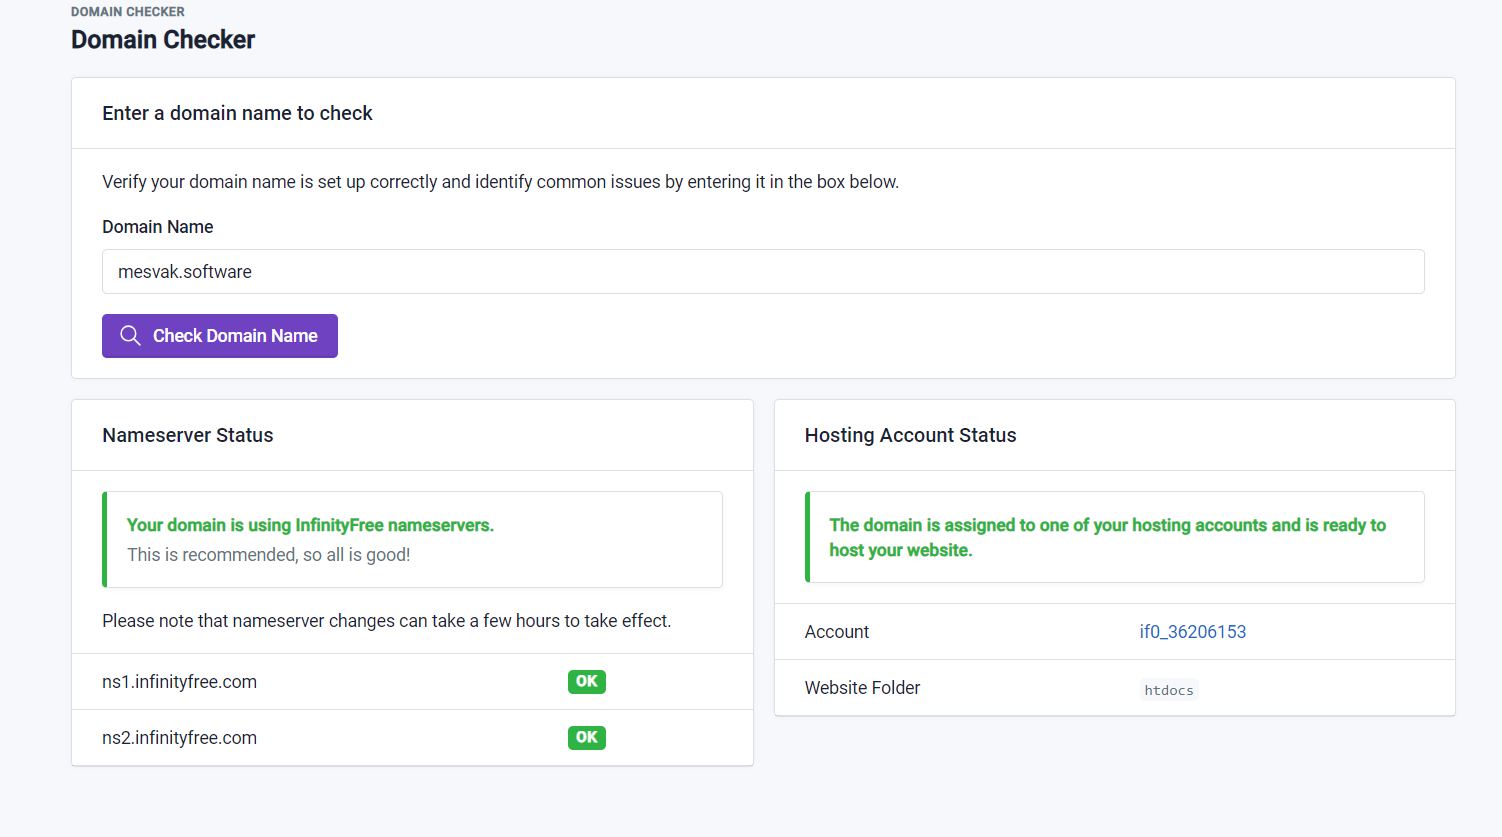
Task: Click the htdocs website folder value
Action: tap(1169, 690)
